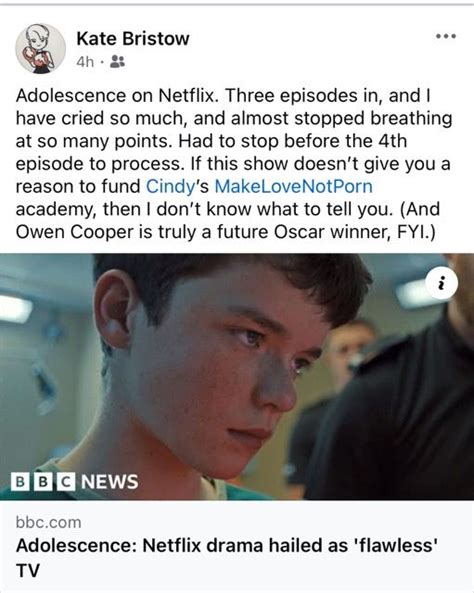Open the MakeLoveNotPorn tagged page link
This screenshot has width=474, height=593.
294,186
